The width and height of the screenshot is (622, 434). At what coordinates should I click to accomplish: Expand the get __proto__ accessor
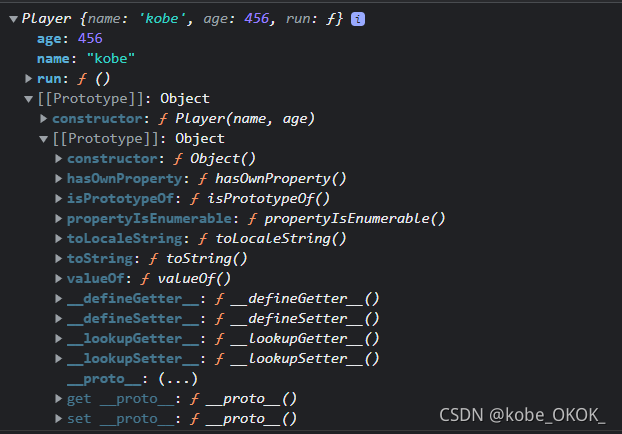click(x=59, y=398)
